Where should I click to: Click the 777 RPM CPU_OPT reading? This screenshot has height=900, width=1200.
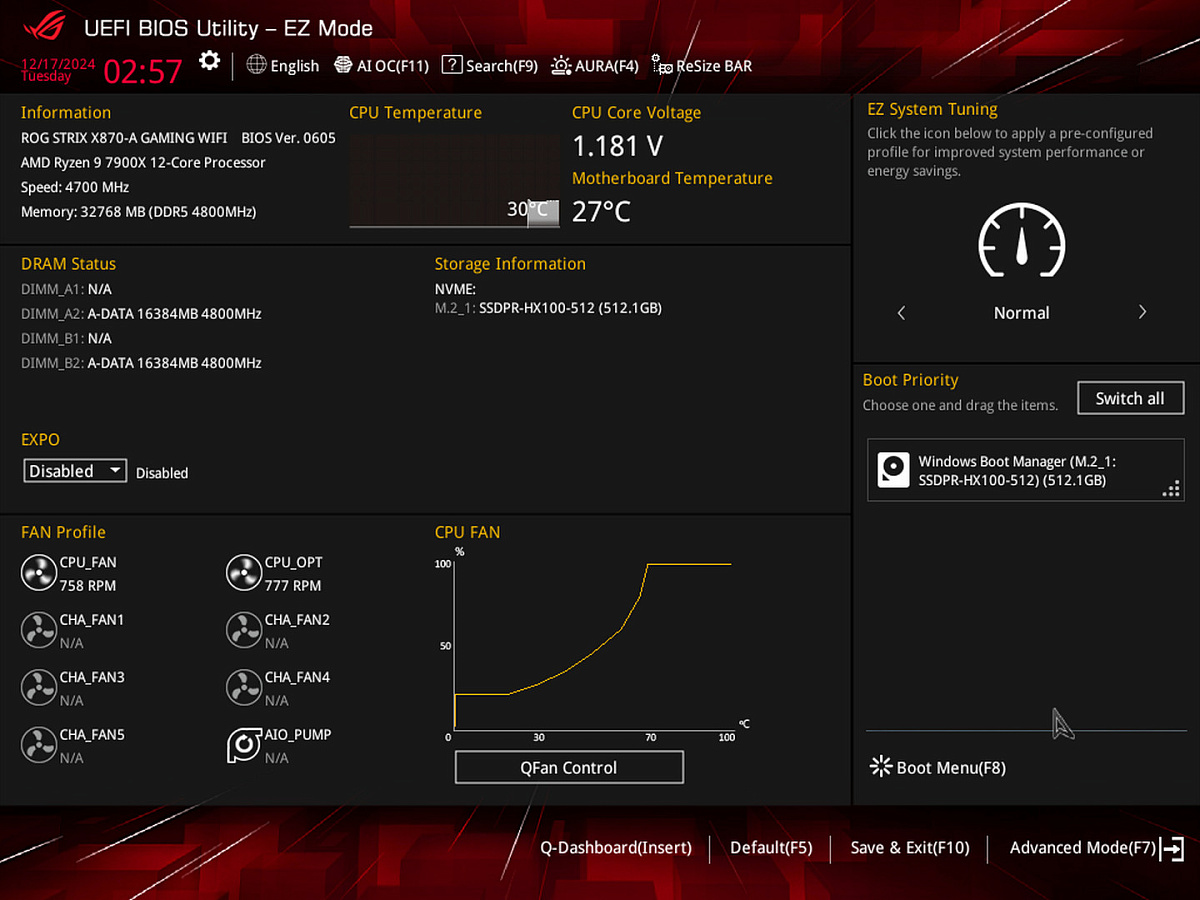coord(293,585)
